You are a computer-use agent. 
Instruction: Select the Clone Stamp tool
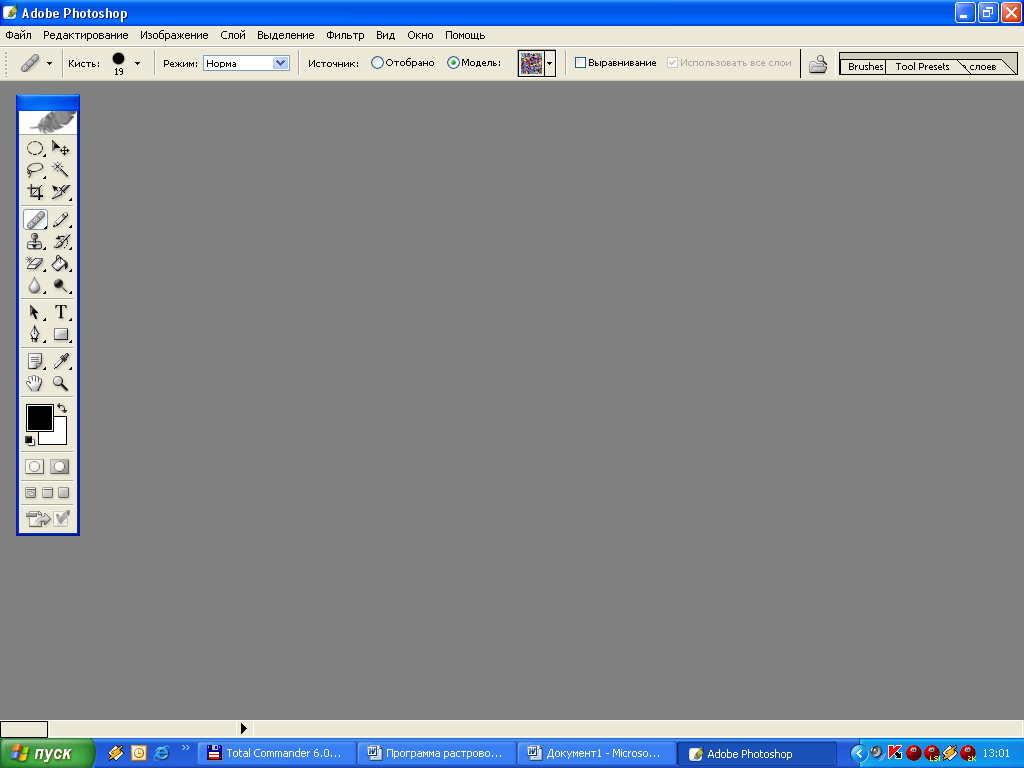click(35, 242)
